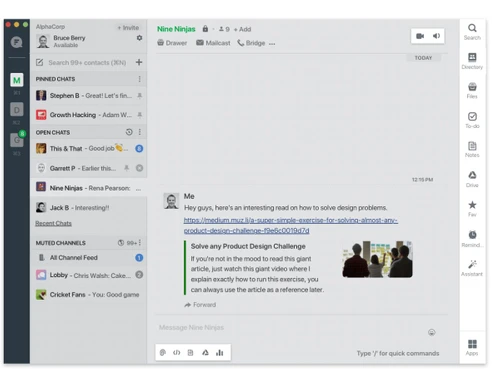Close the Garrett P chat with X
The width and height of the screenshot is (500, 375).
tap(139, 168)
